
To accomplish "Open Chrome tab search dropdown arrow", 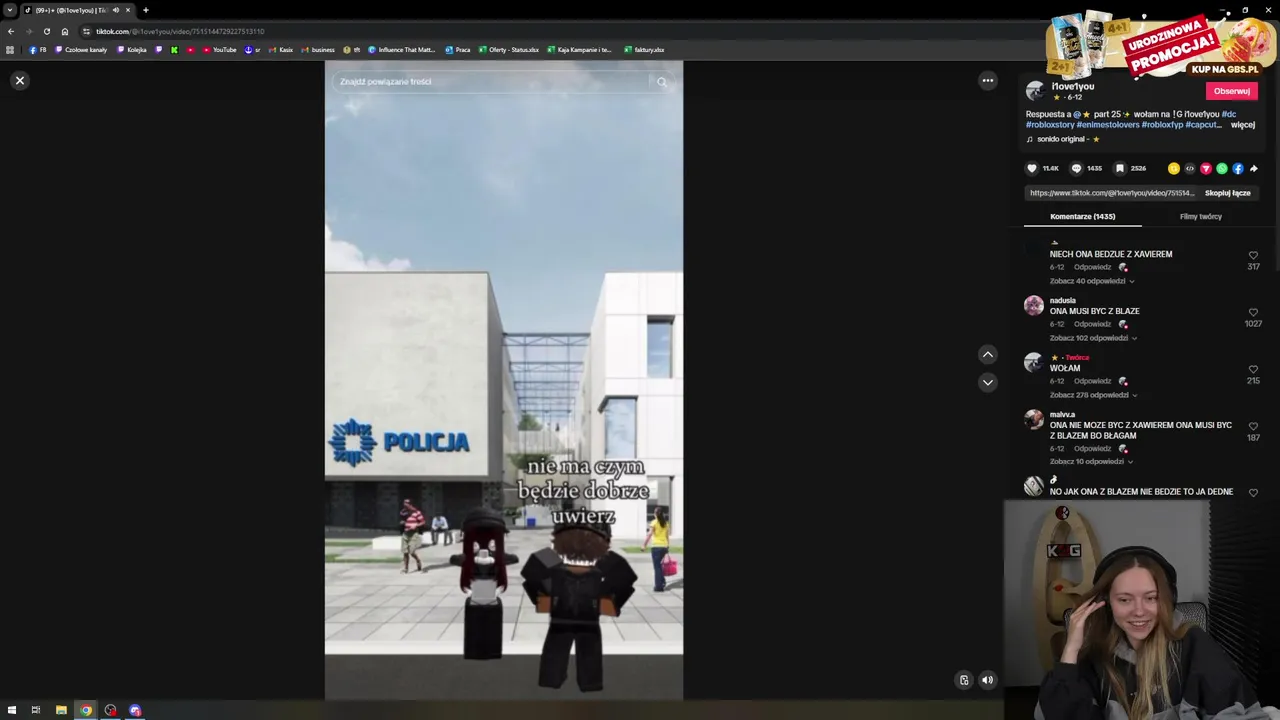I will [9, 10].
